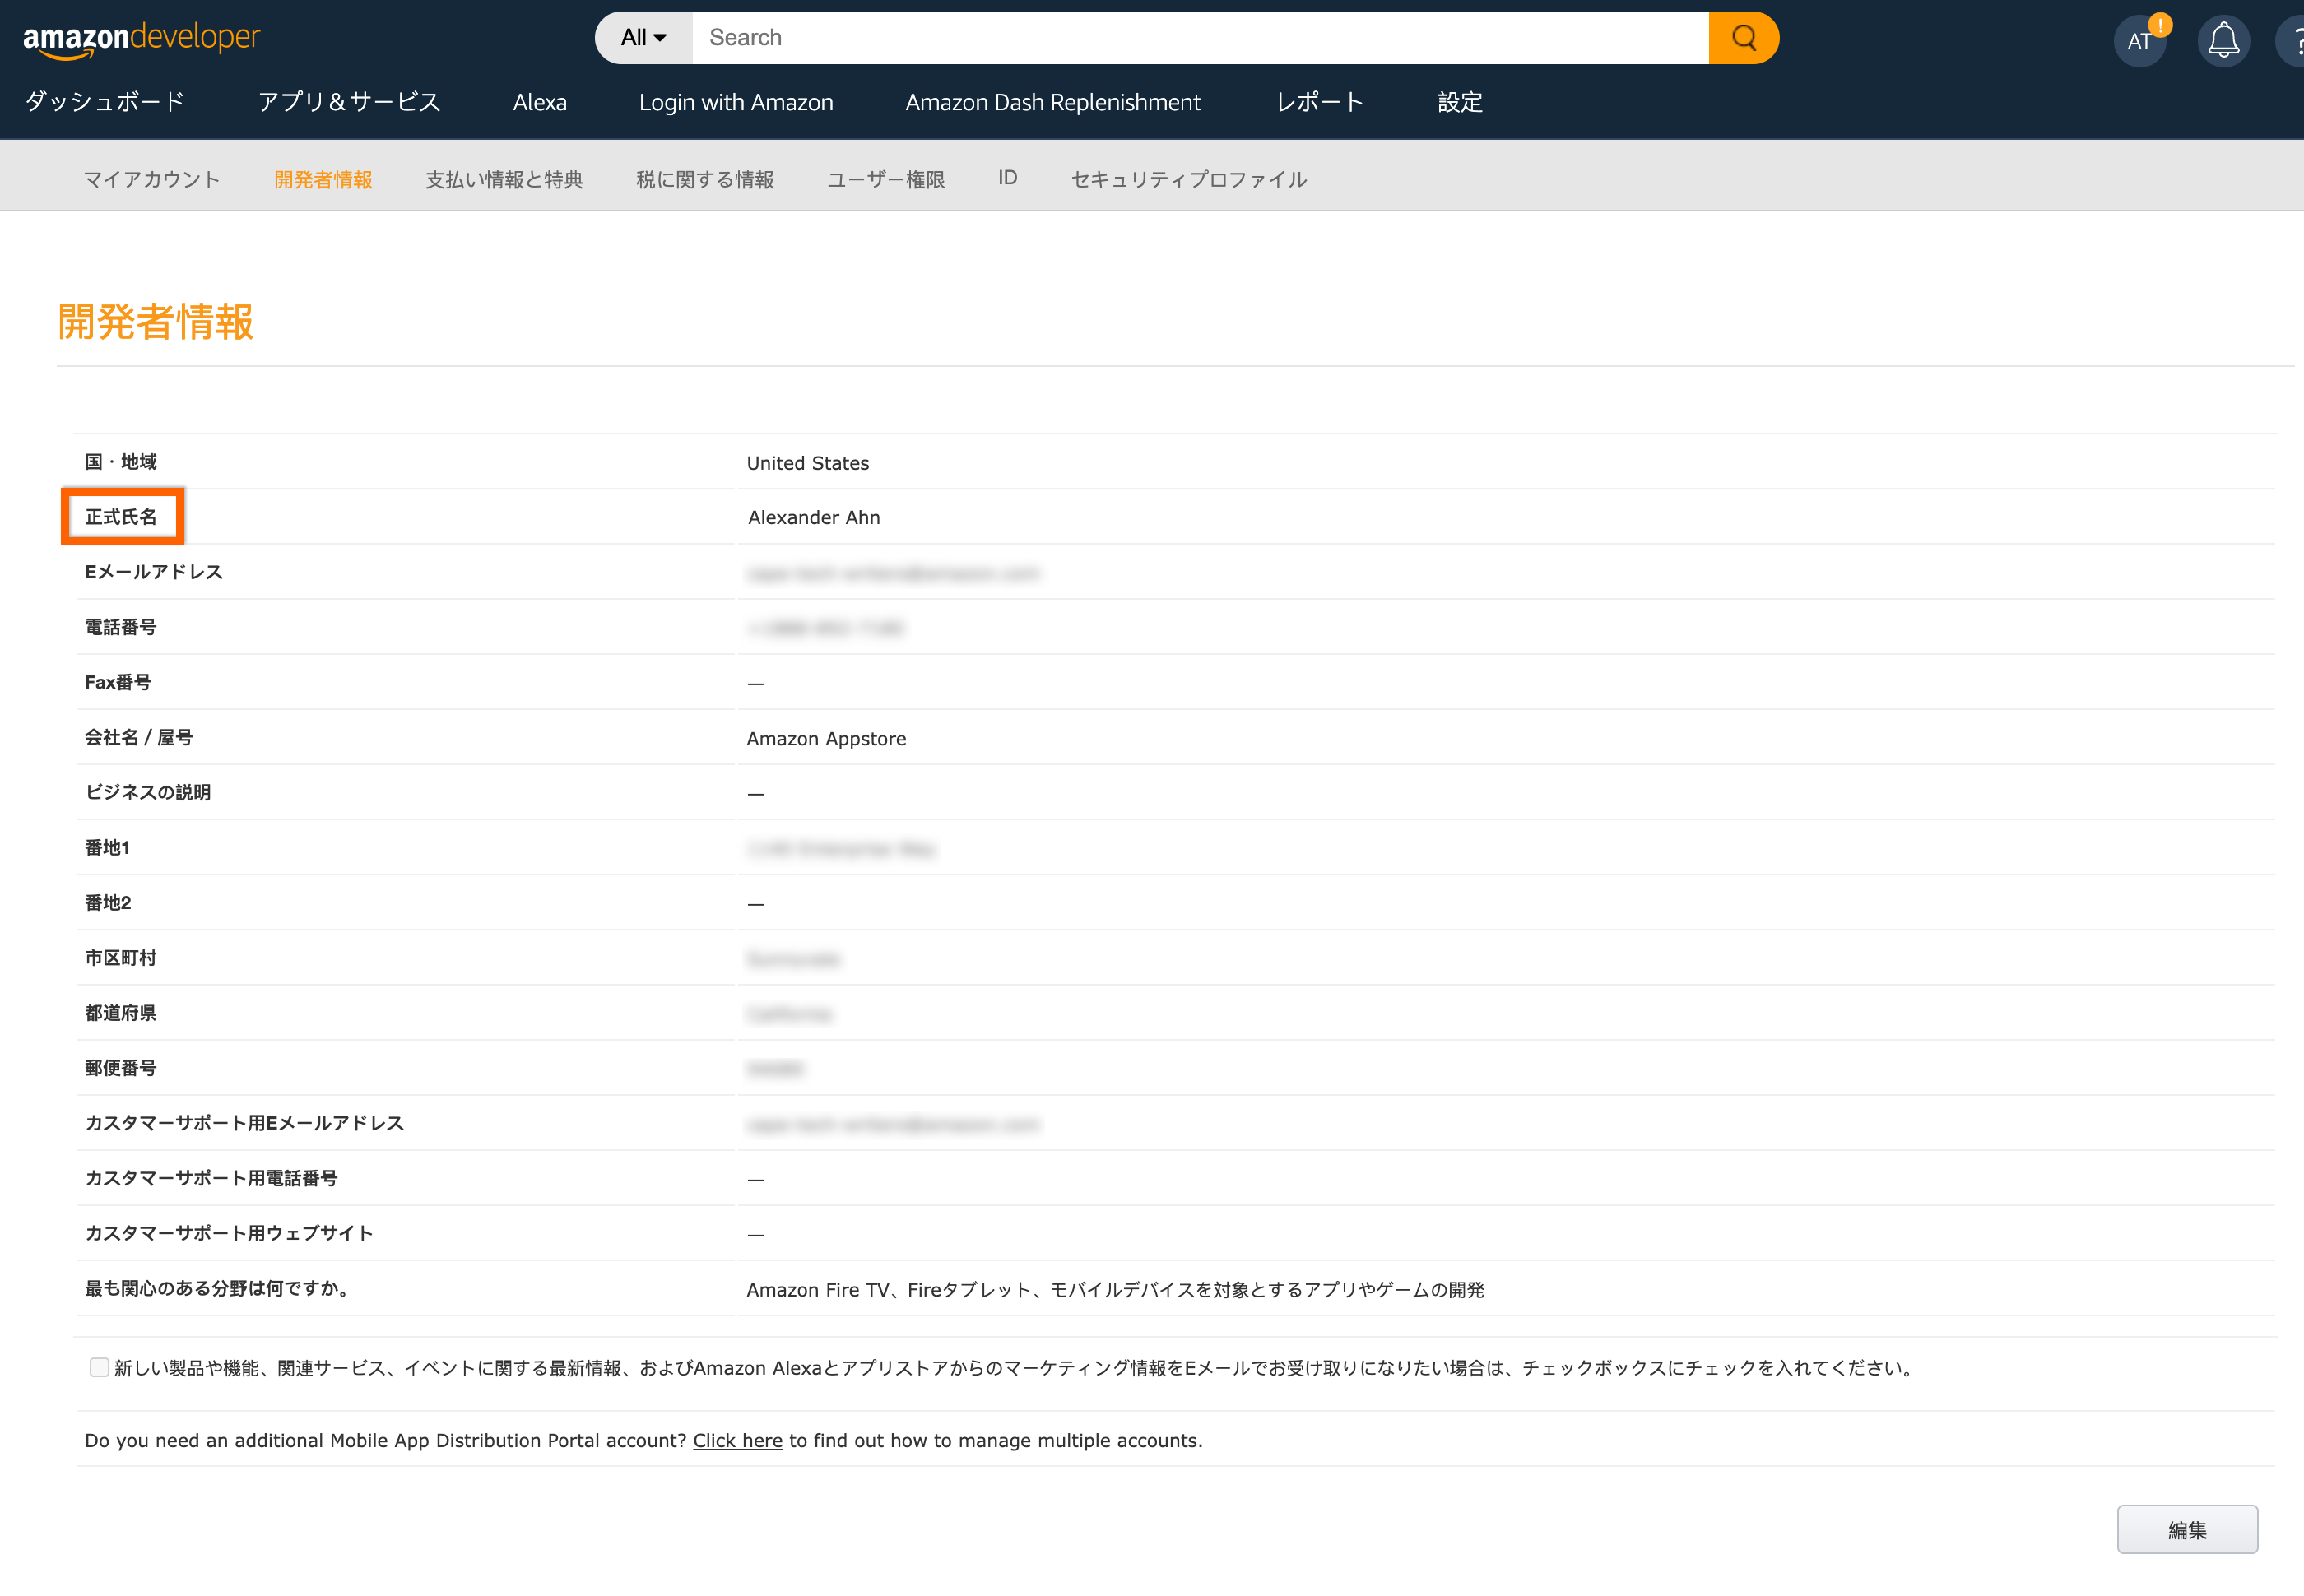Click the help question mark icon
Screen dimensions: 2304x1596
(2294, 41)
